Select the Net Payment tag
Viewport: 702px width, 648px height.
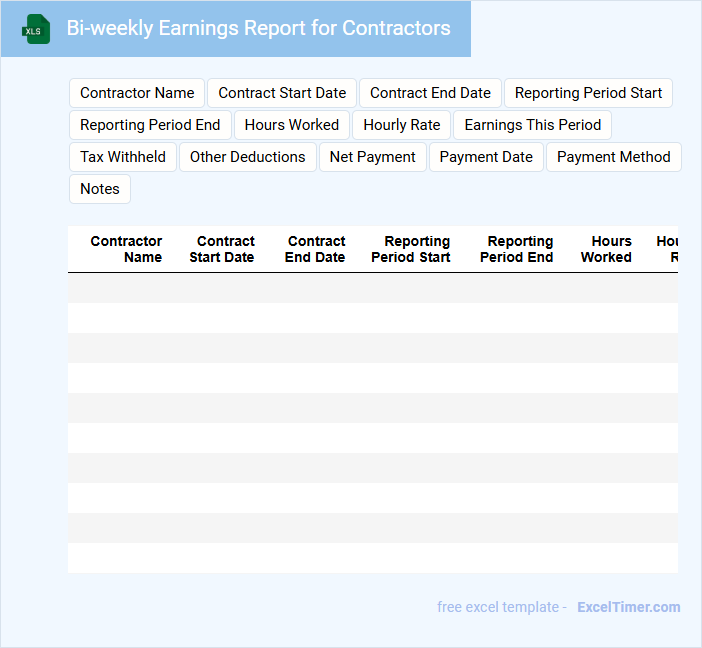click(372, 157)
